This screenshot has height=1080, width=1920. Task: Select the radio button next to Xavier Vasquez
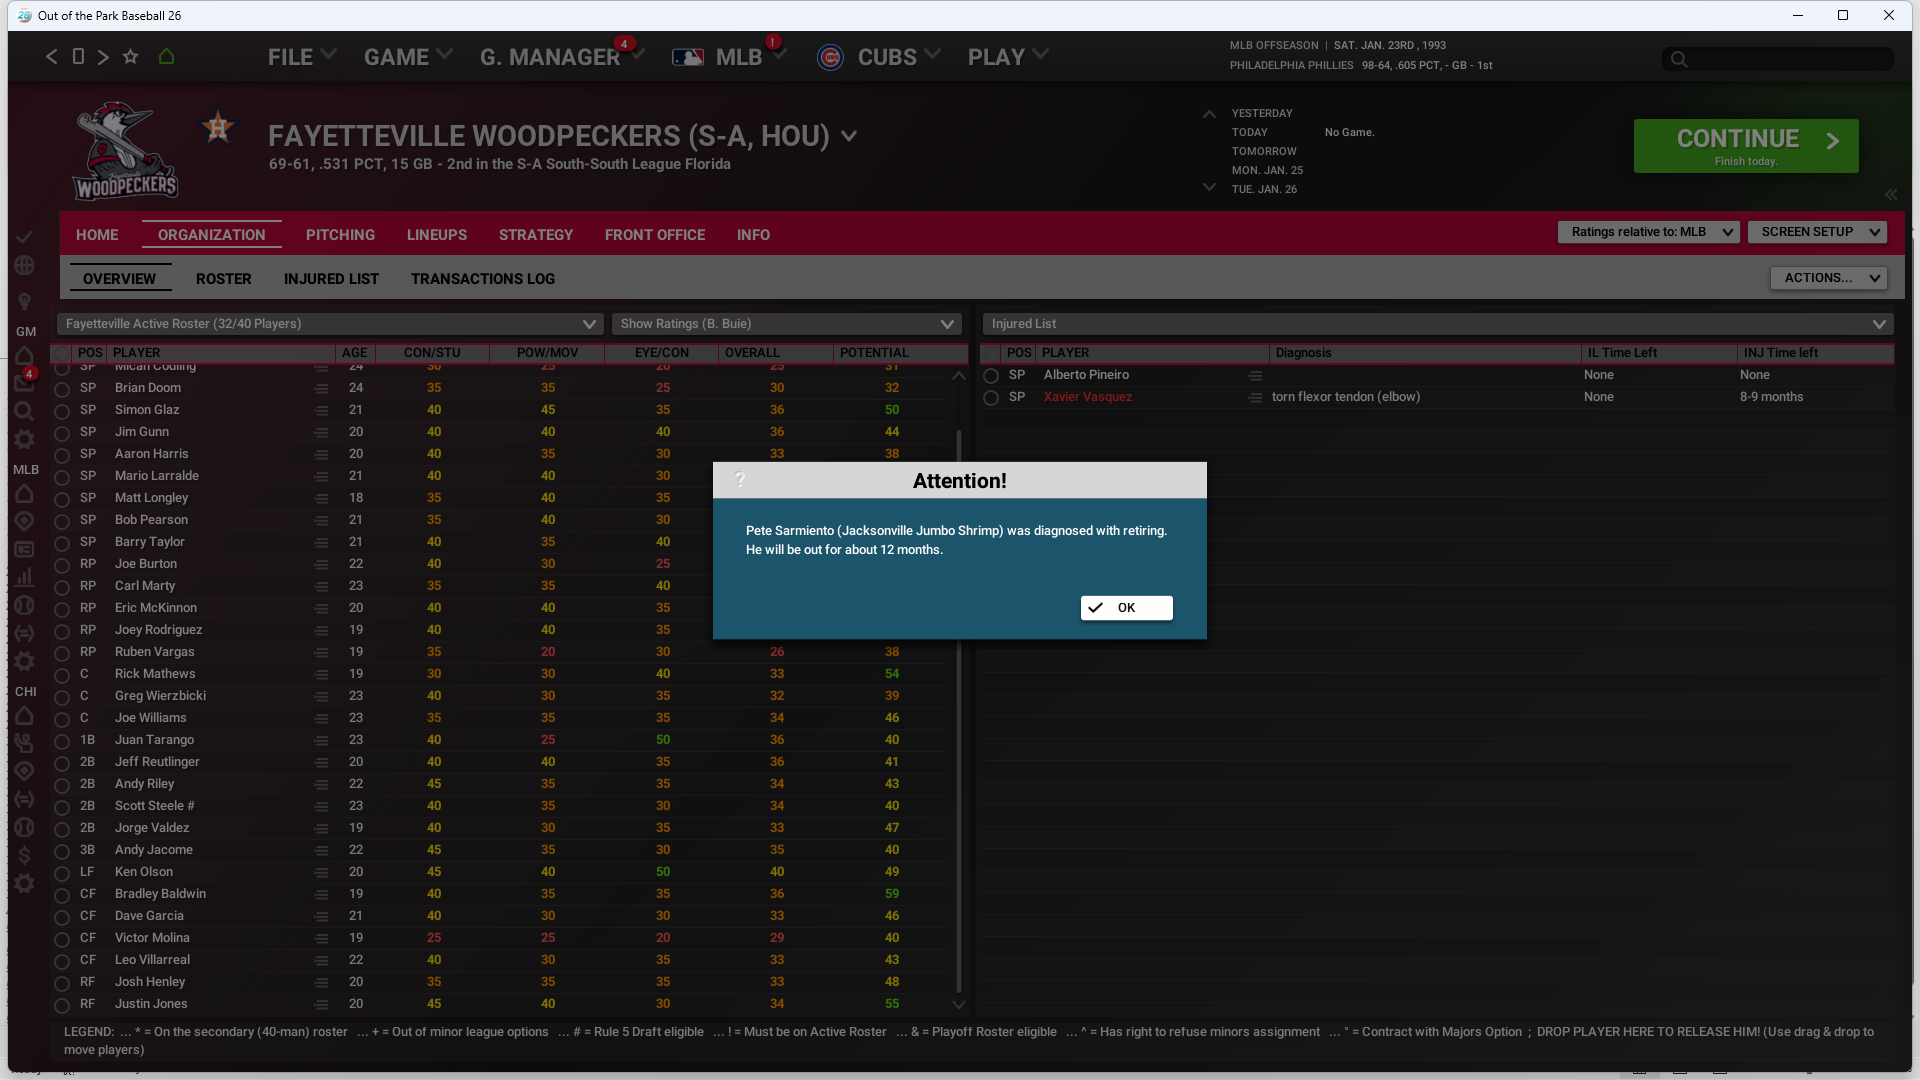(991, 398)
